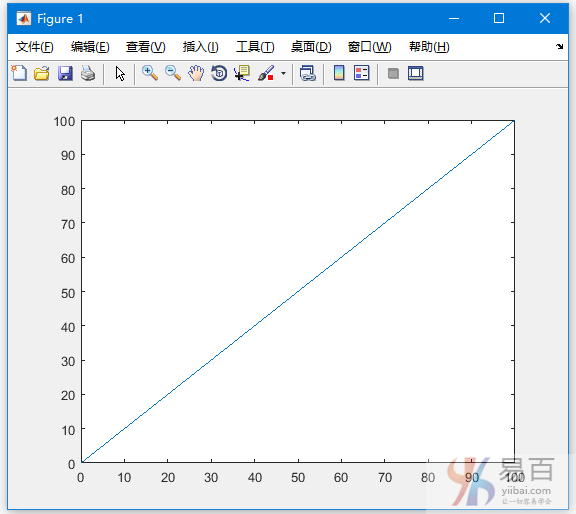Select the Pan hand tool
This screenshot has width=576, height=514.
[x=196, y=73]
